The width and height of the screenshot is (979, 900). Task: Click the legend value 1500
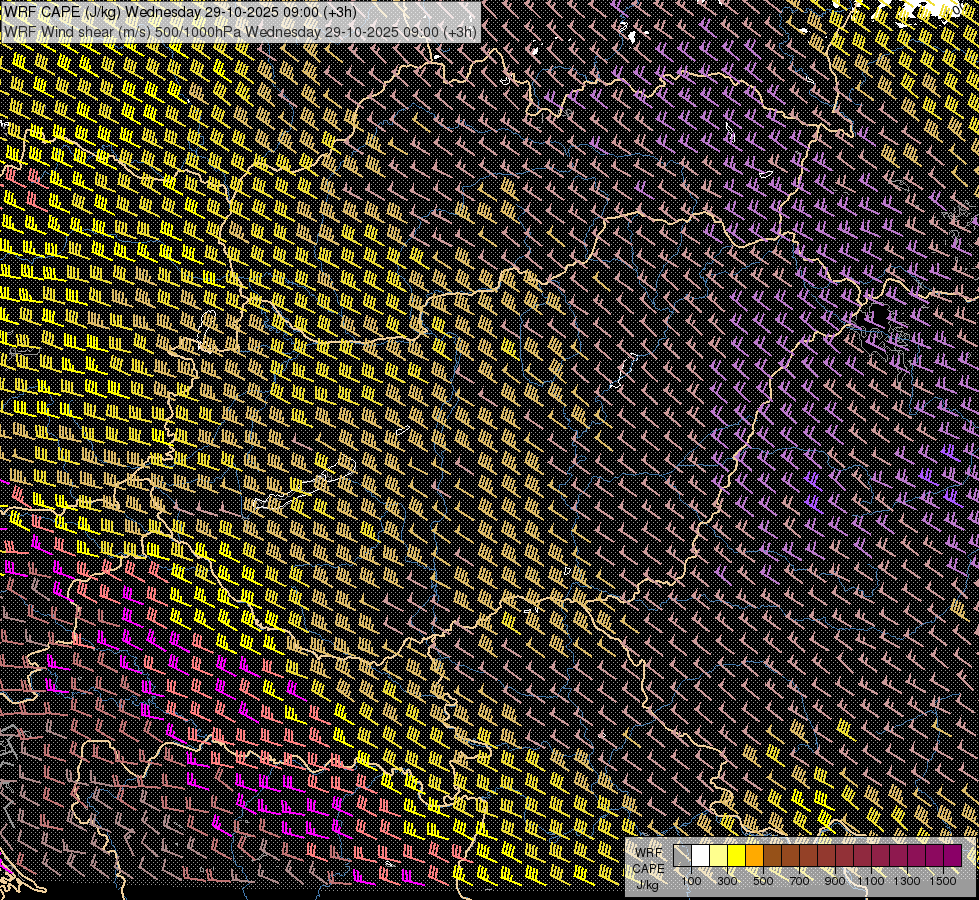(943, 881)
